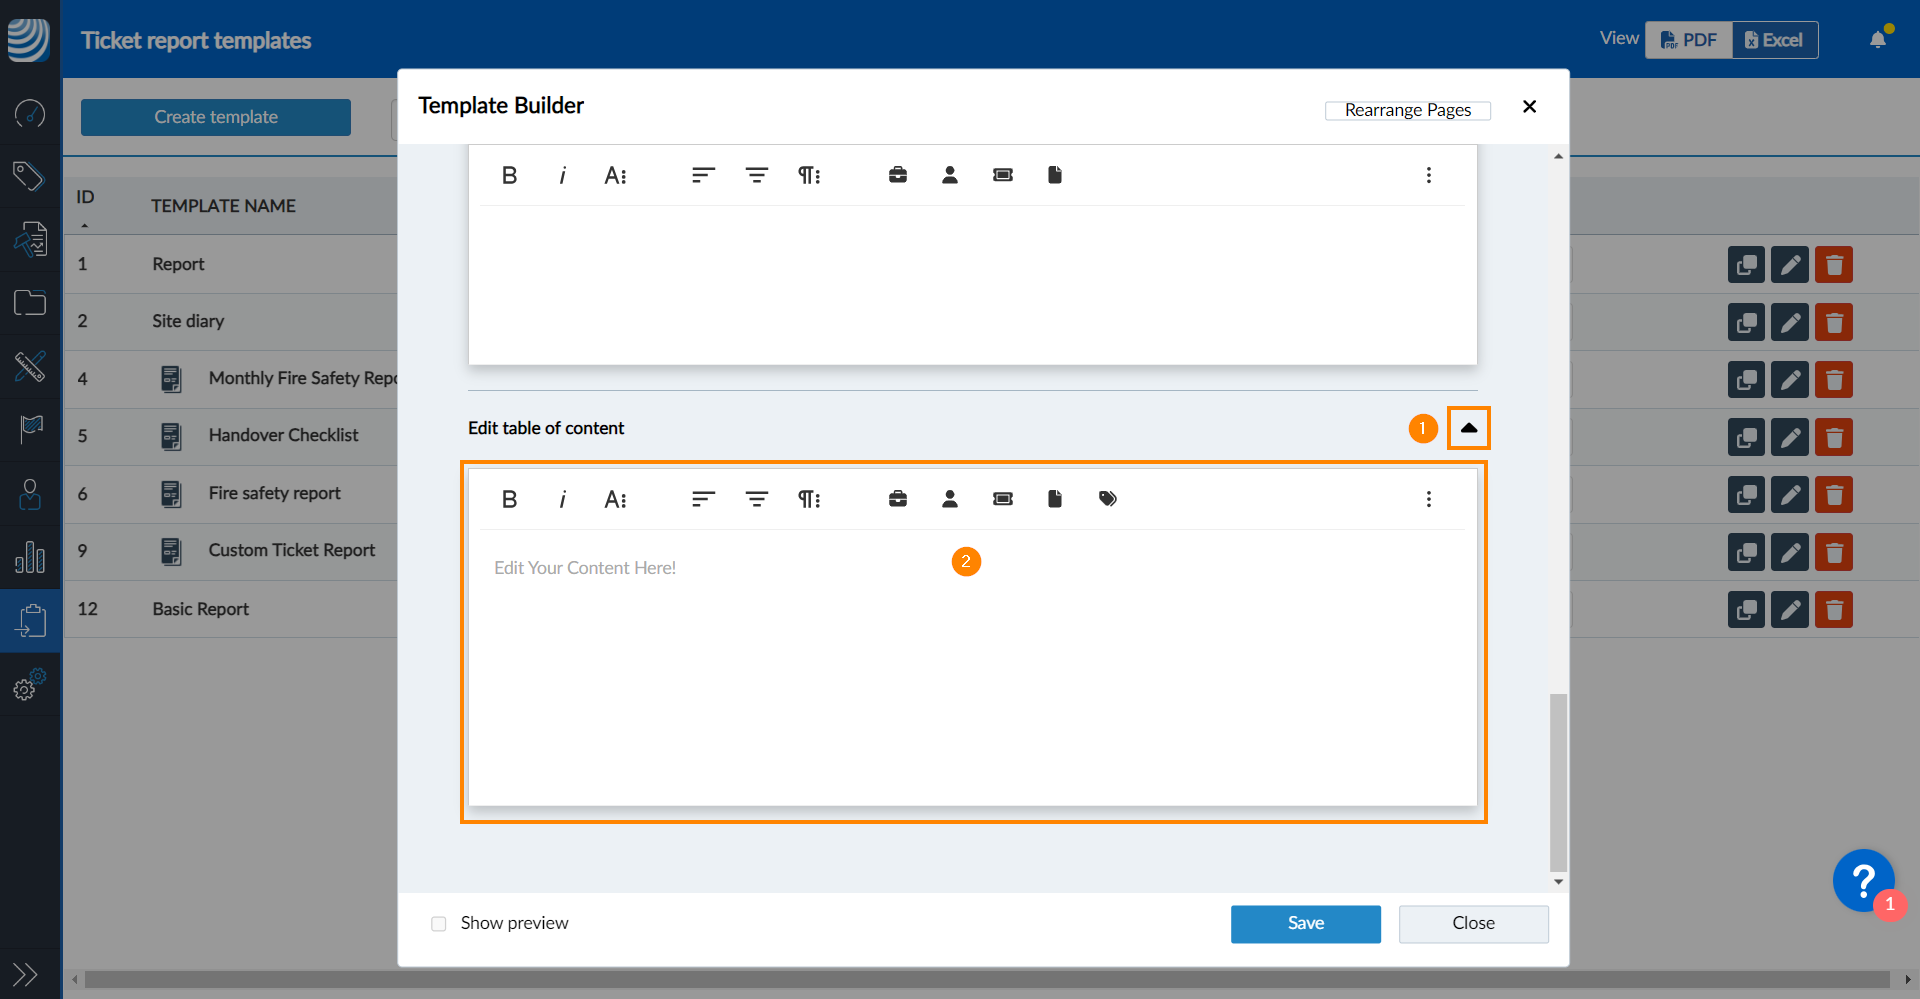The width and height of the screenshot is (1920, 999).
Task: Click the Rearrange Pages button
Action: (1407, 110)
